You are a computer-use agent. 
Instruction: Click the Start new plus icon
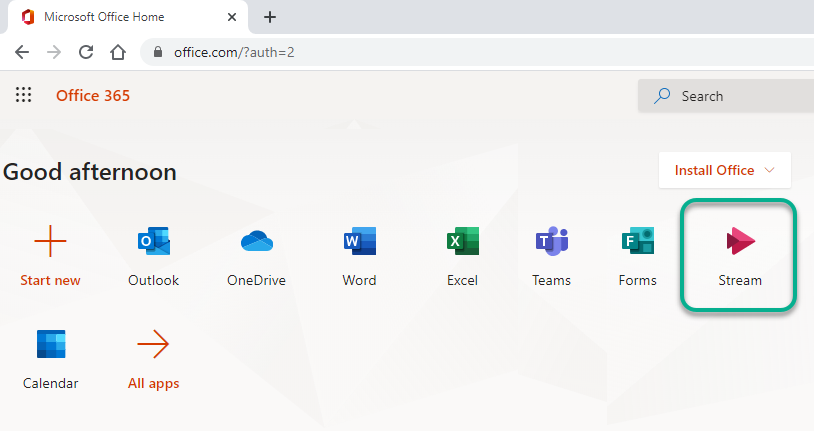[50, 241]
